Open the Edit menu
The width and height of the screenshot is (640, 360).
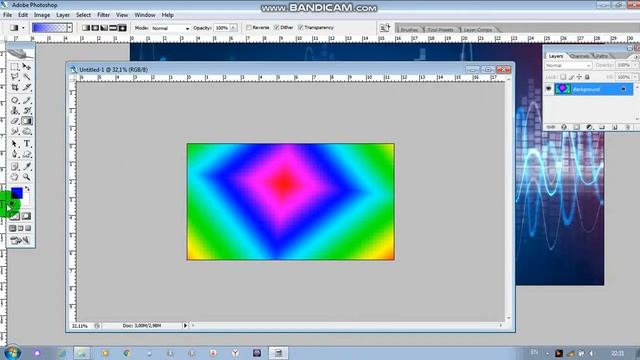(23, 15)
